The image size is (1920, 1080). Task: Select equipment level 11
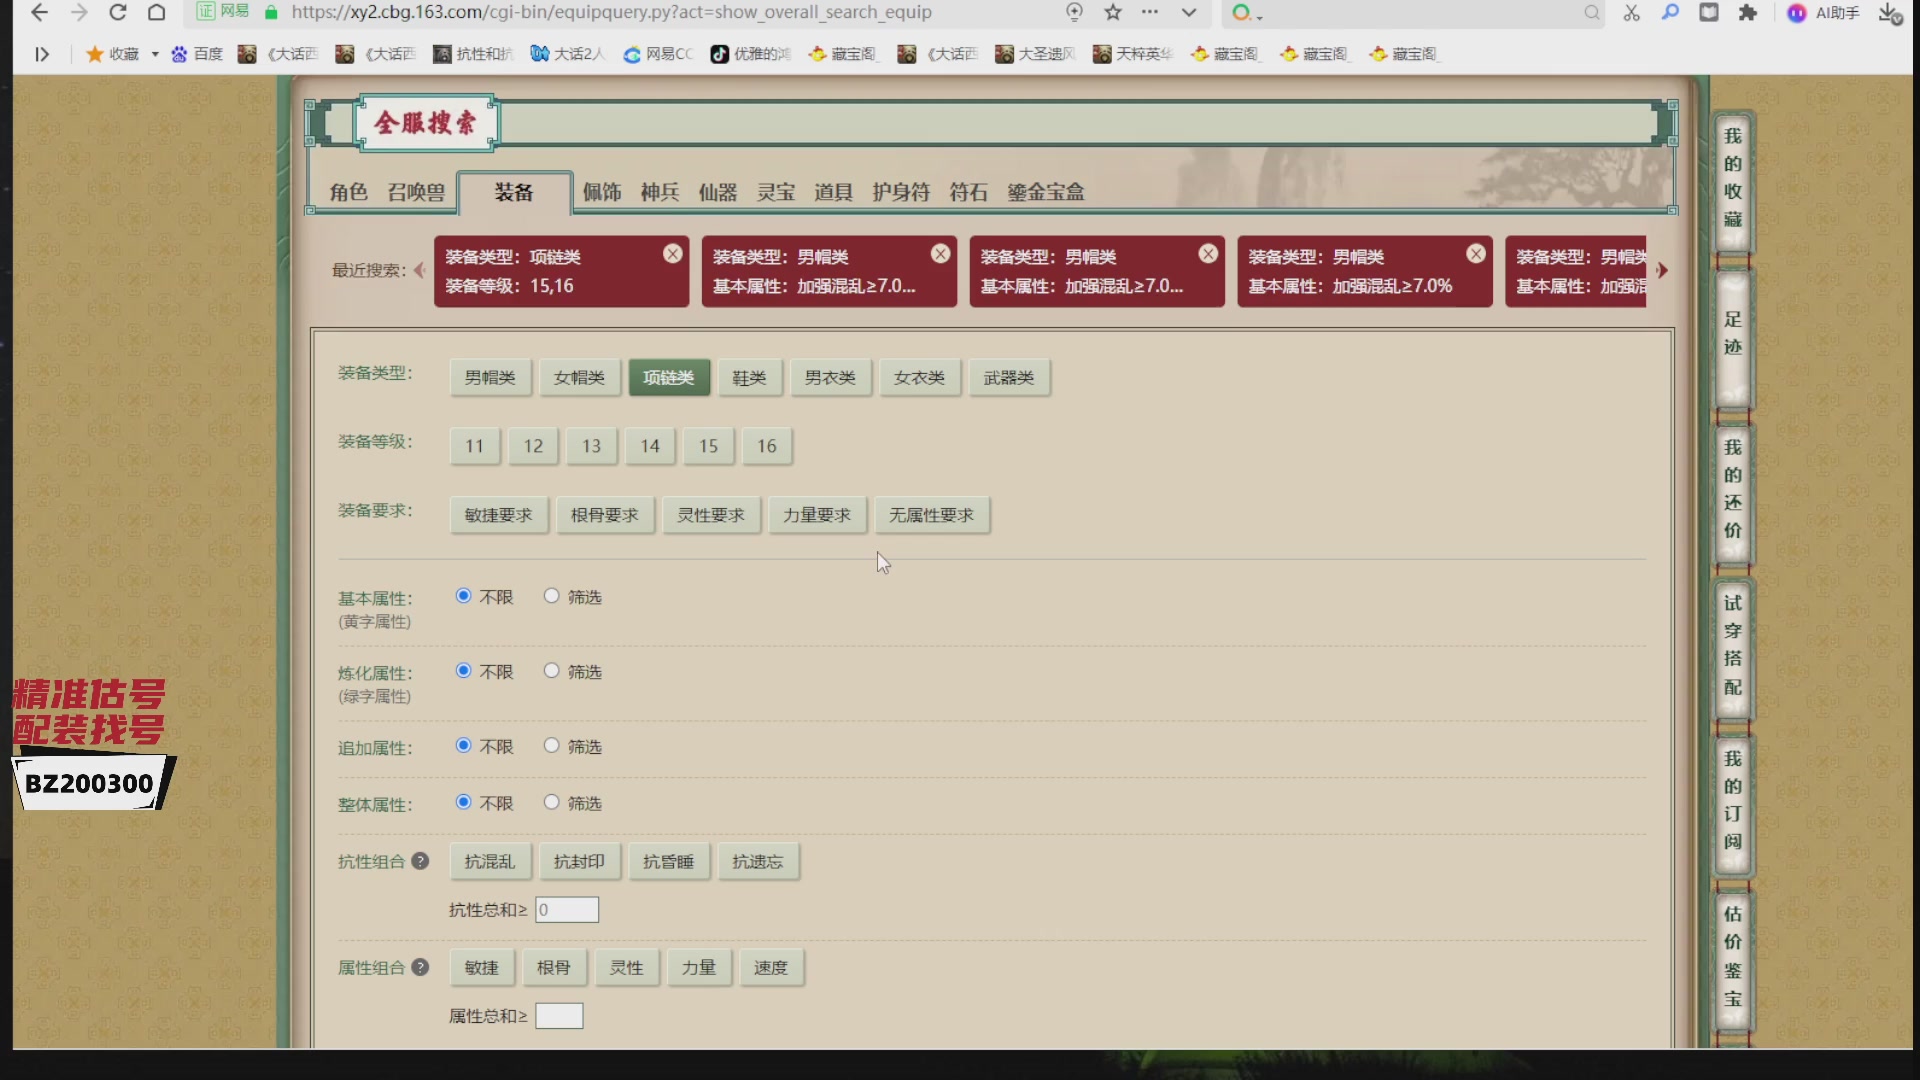[x=475, y=446]
